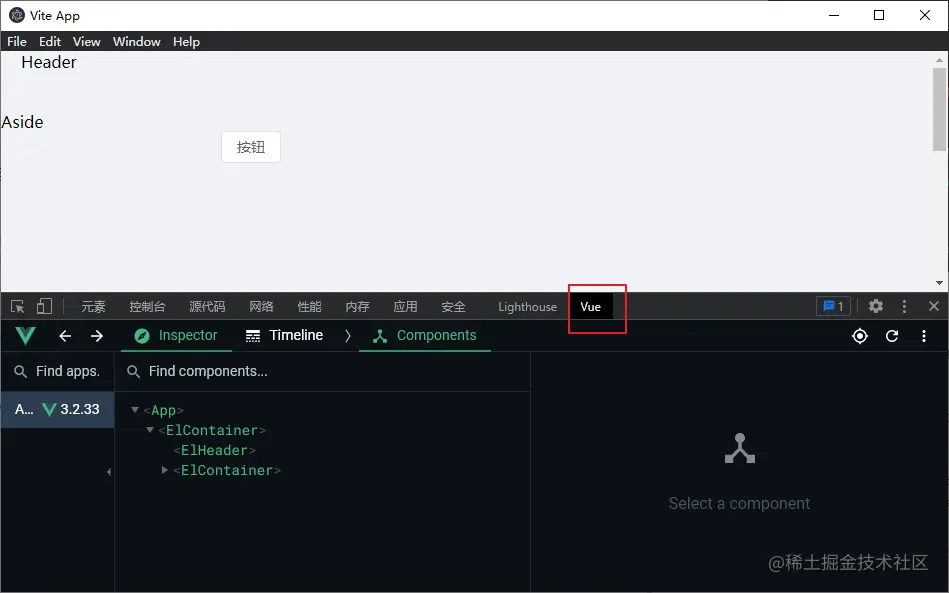
Task: Click the scrollbar up arrow
Action: (939, 60)
